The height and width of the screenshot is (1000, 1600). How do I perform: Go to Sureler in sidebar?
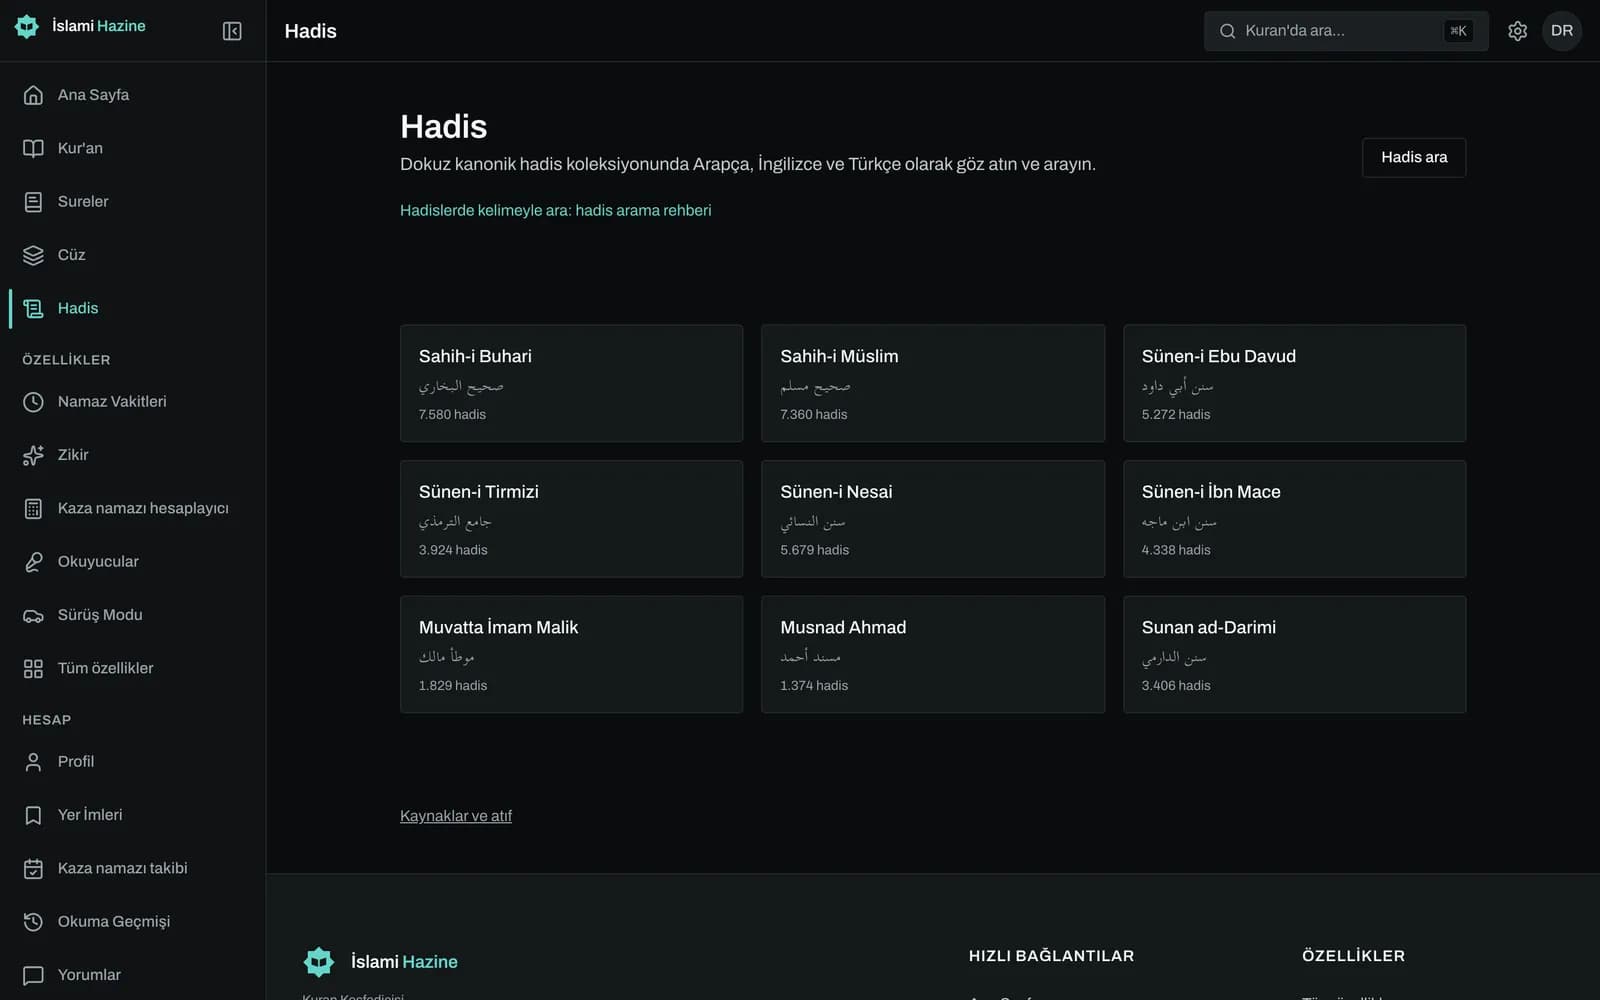coord(133,202)
